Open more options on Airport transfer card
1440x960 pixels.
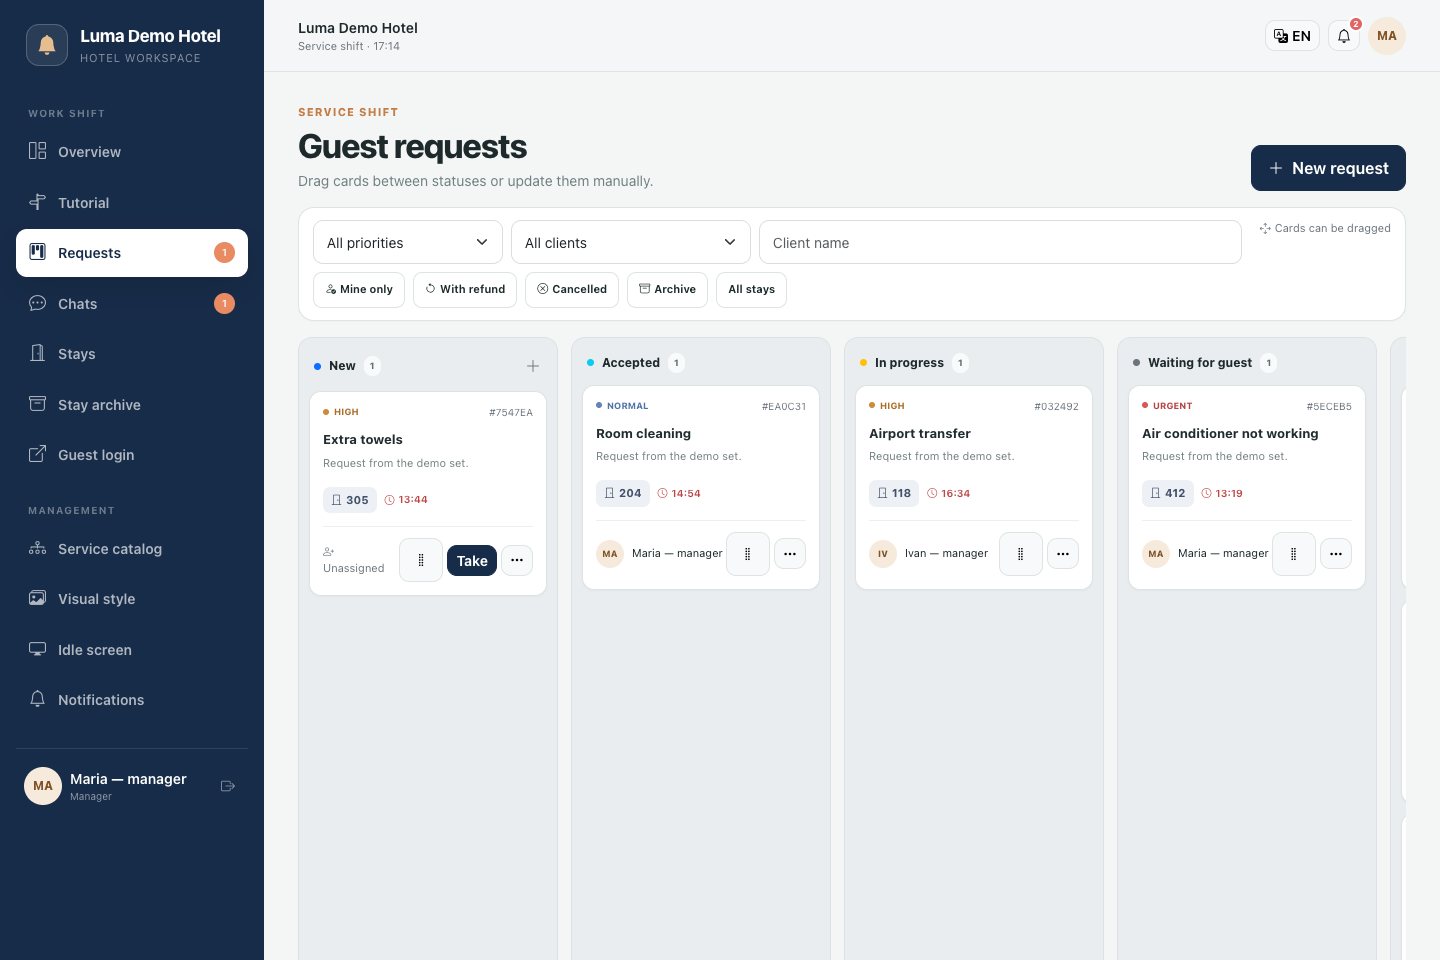[x=1063, y=554]
